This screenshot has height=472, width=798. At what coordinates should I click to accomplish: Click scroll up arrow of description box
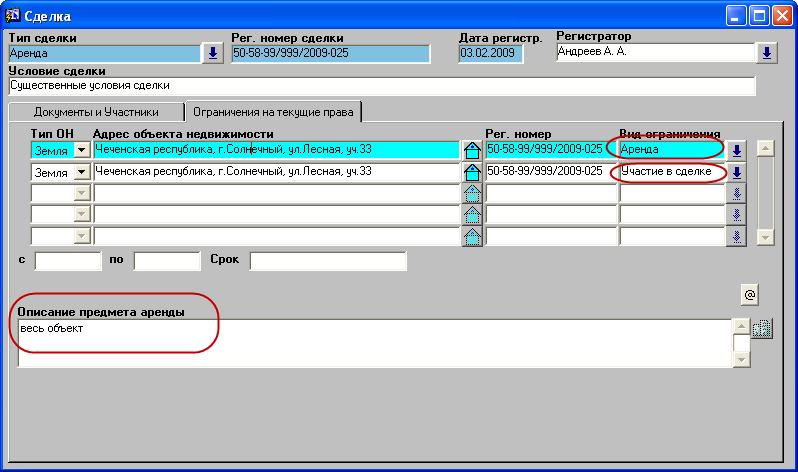[742, 326]
